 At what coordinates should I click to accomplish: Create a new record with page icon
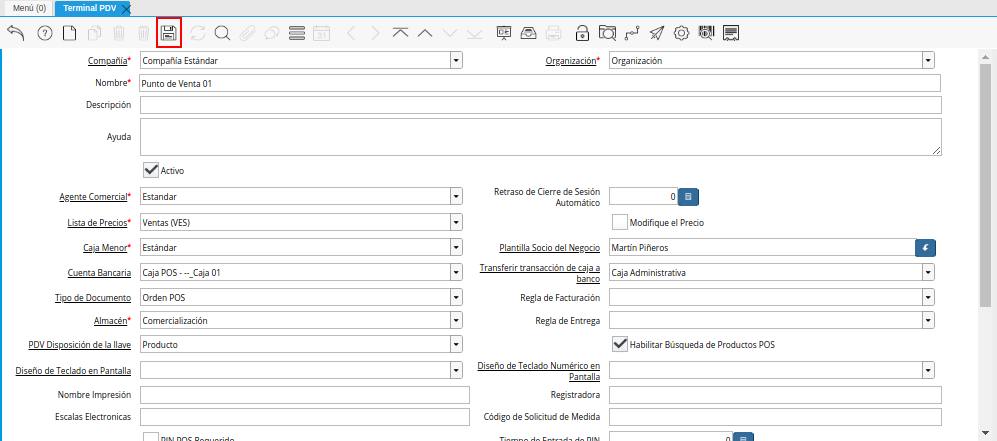pyautogui.click(x=70, y=33)
